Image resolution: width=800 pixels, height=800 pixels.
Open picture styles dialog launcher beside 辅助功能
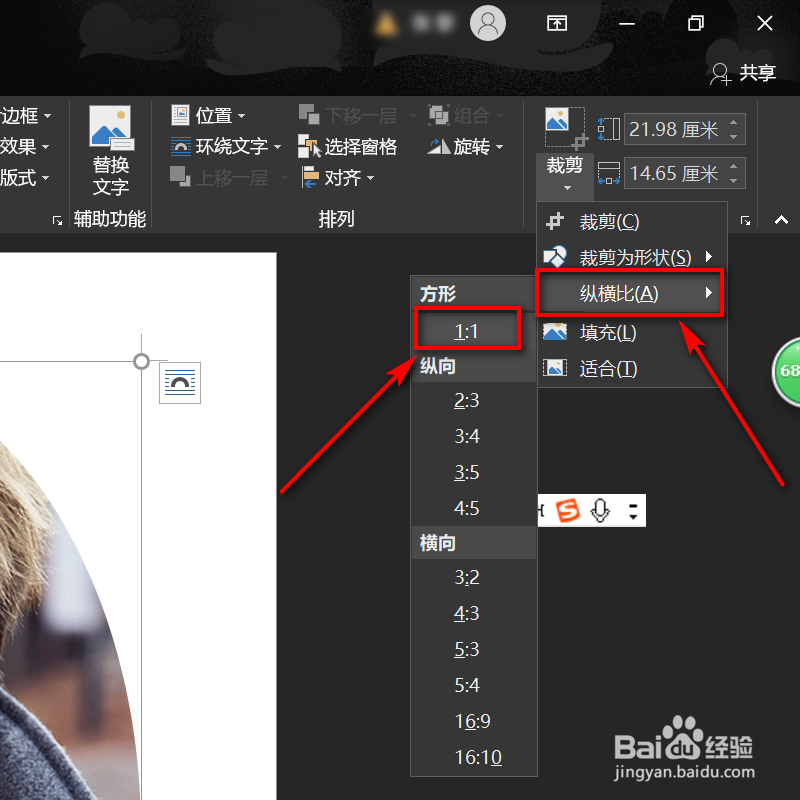tap(57, 220)
